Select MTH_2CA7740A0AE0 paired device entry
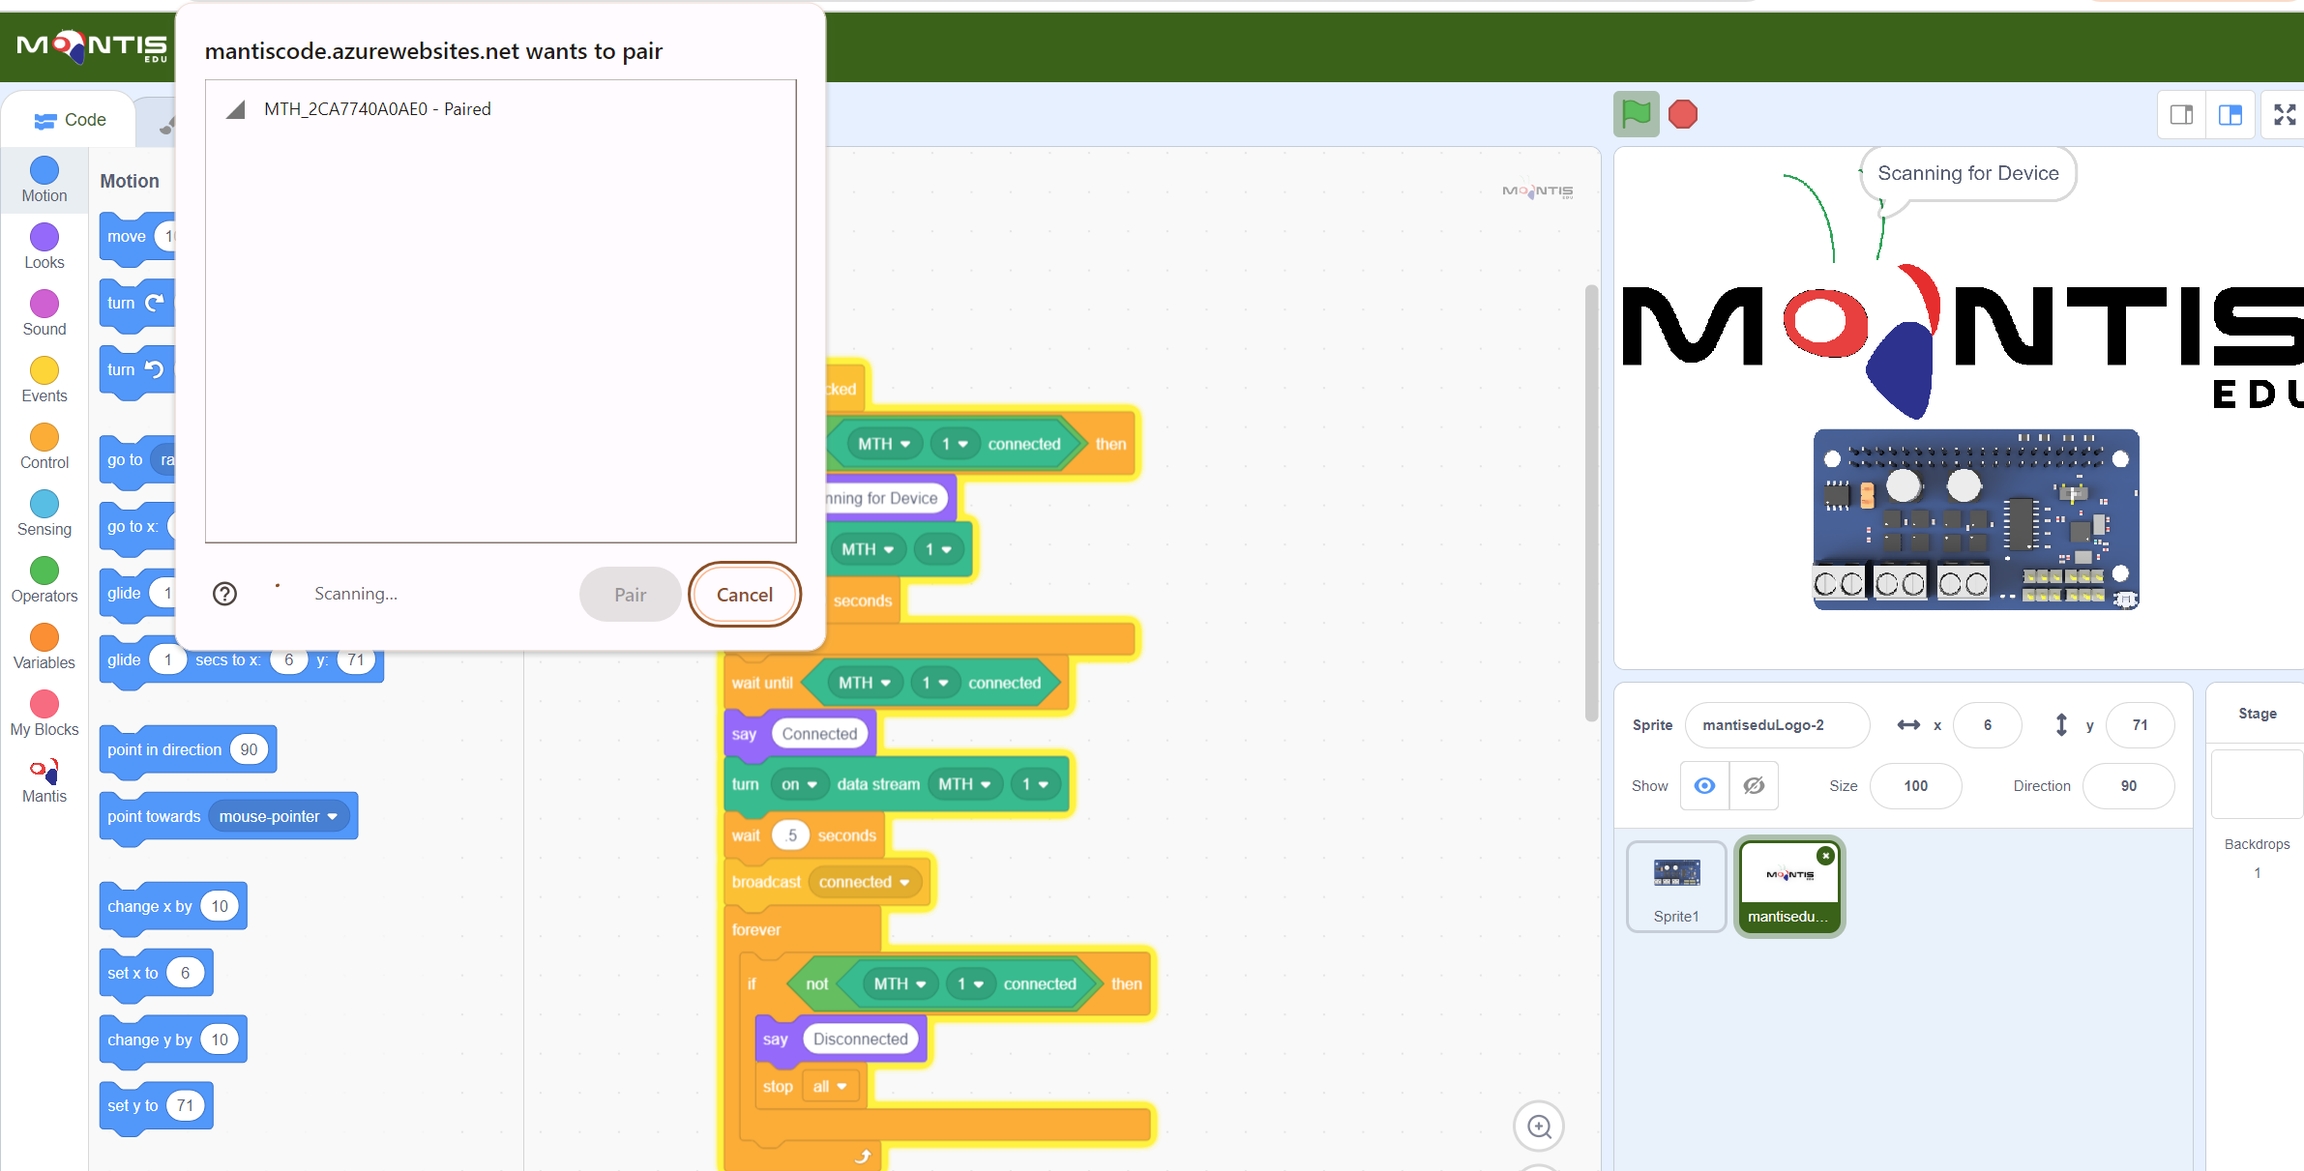Image resolution: width=2304 pixels, height=1171 pixels. pyautogui.click(x=377, y=109)
